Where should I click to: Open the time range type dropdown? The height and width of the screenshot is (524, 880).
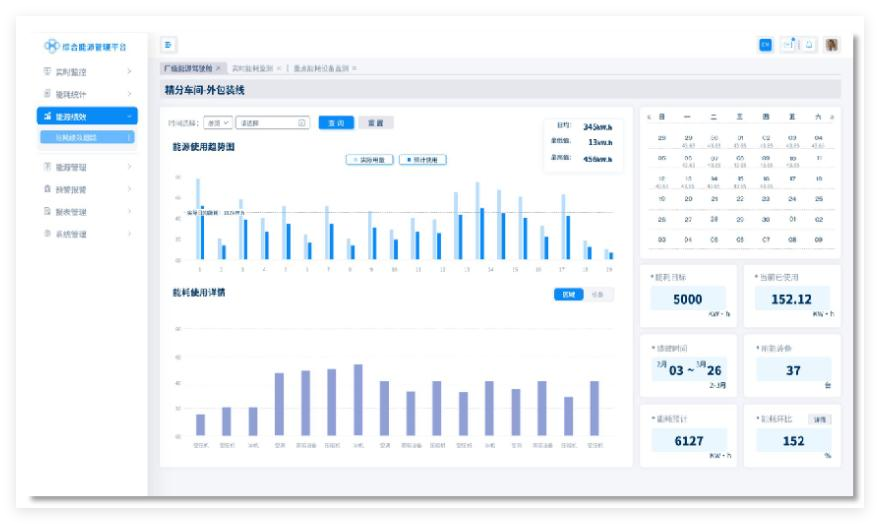pyautogui.click(x=216, y=123)
